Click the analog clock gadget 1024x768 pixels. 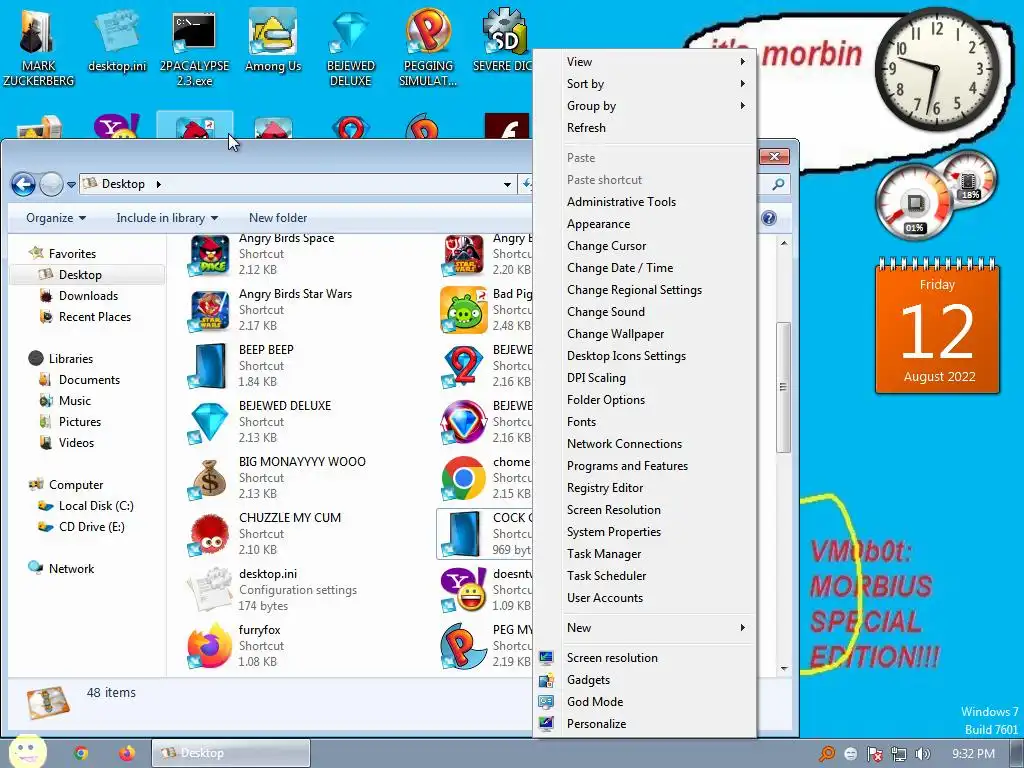[x=936, y=69]
